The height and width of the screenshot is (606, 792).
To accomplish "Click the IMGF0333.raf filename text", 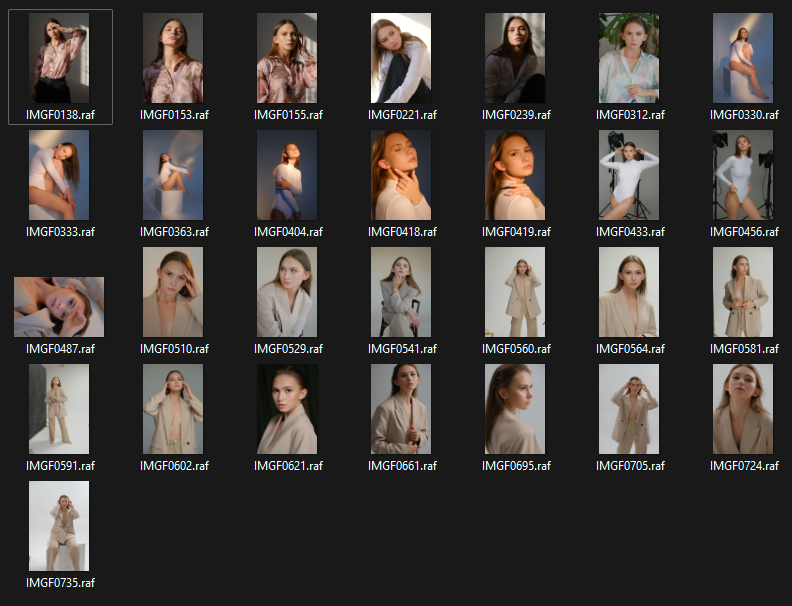I will point(60,232).
